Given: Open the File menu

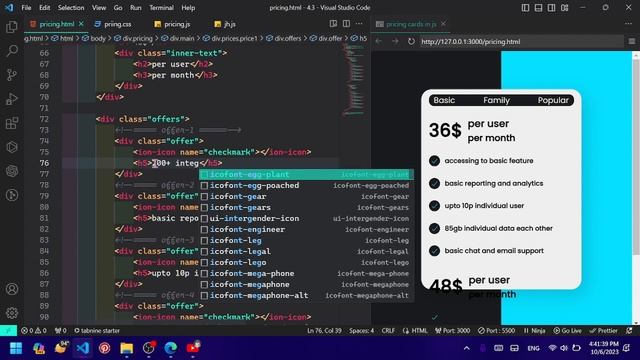Looking at the screenshot, I should [26, 8].
